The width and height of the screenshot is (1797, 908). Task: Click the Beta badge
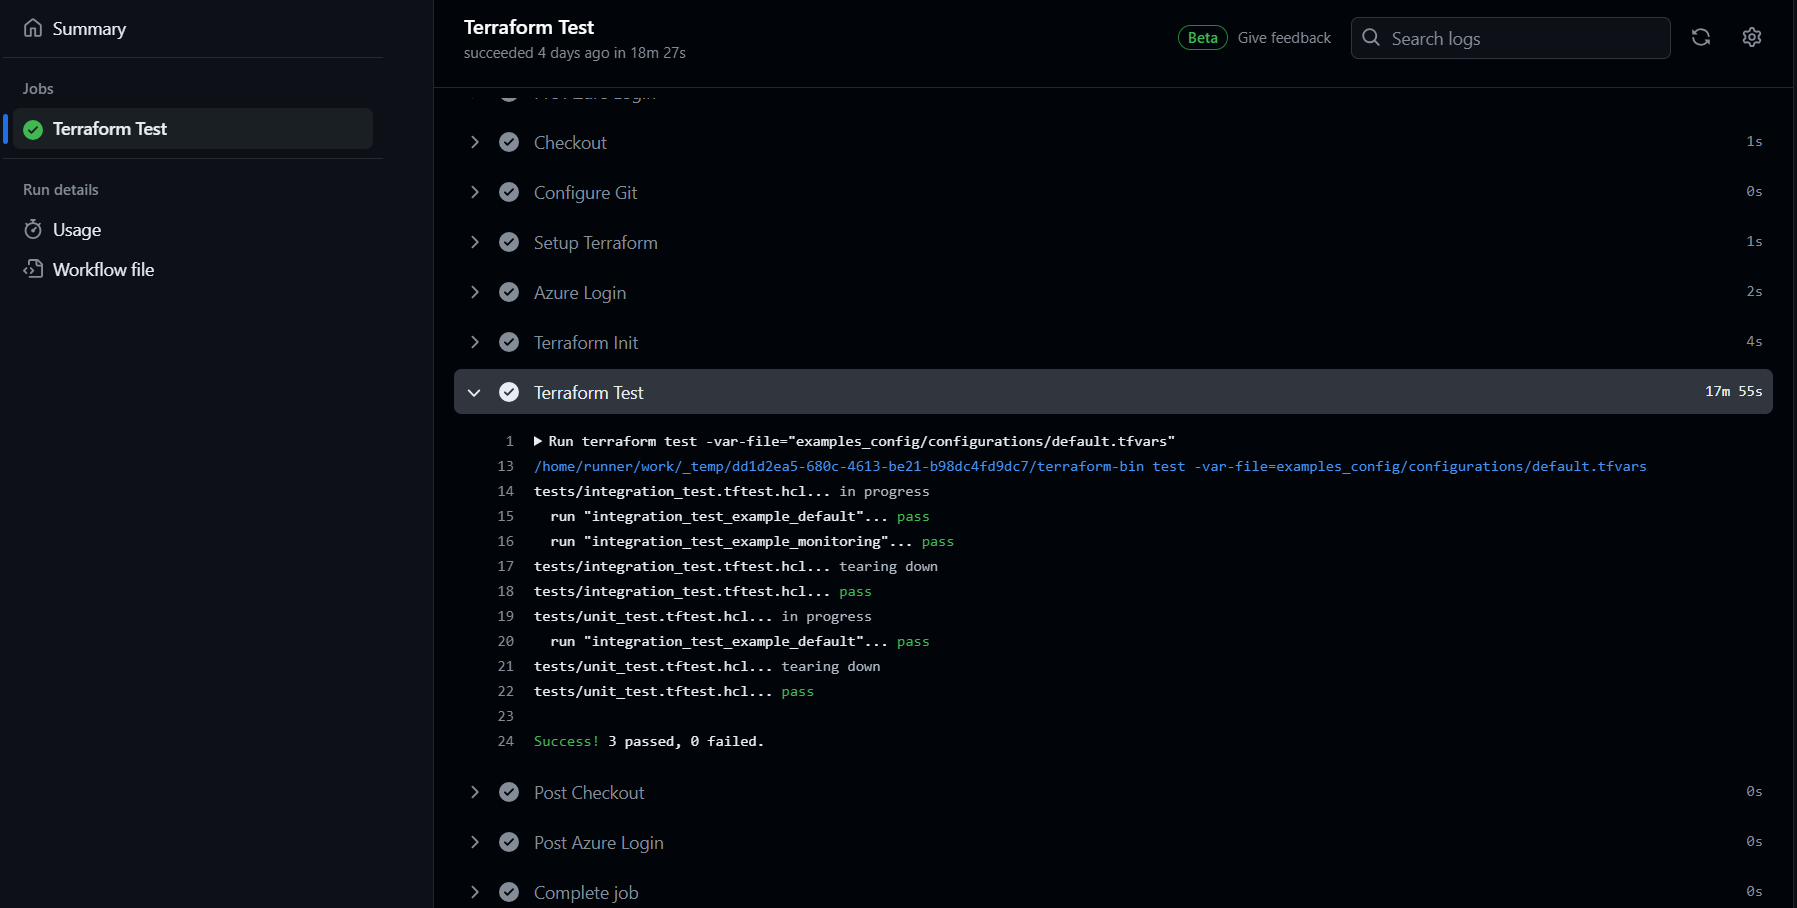pos(1202,38)
